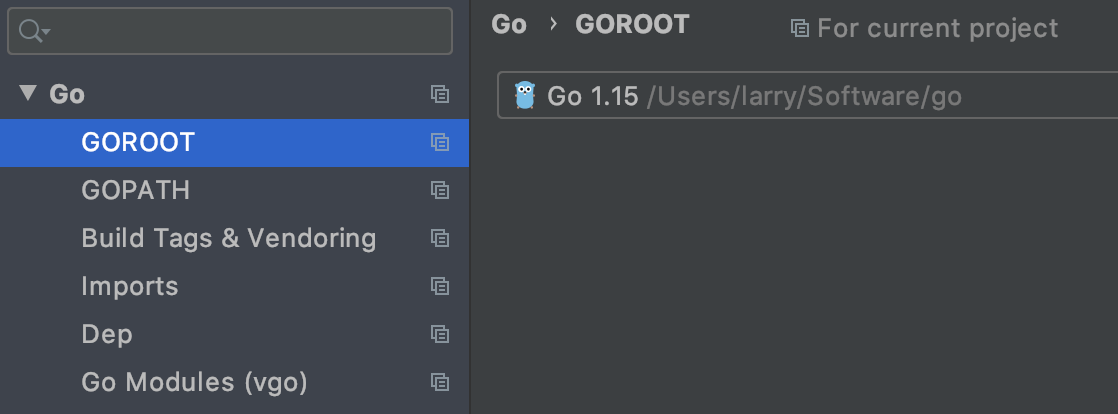
Task: Click project-level icon beside Dep row
Action: click(439, 334)
